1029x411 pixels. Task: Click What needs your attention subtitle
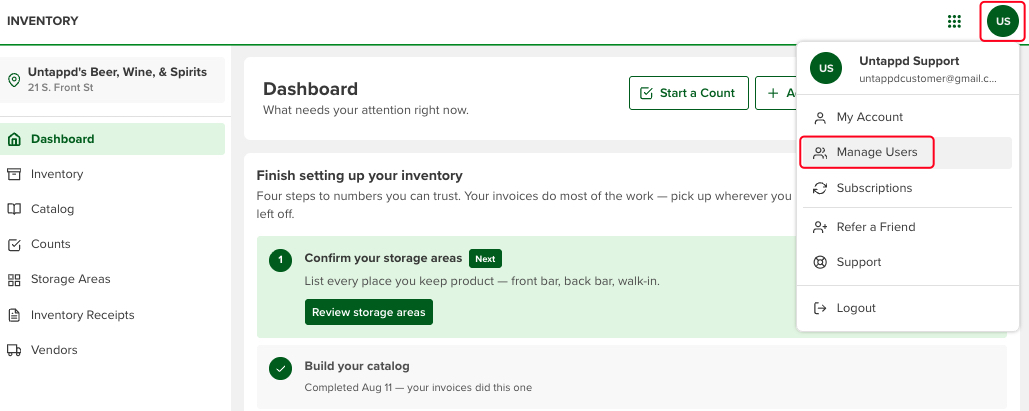[x=366, y=110]
